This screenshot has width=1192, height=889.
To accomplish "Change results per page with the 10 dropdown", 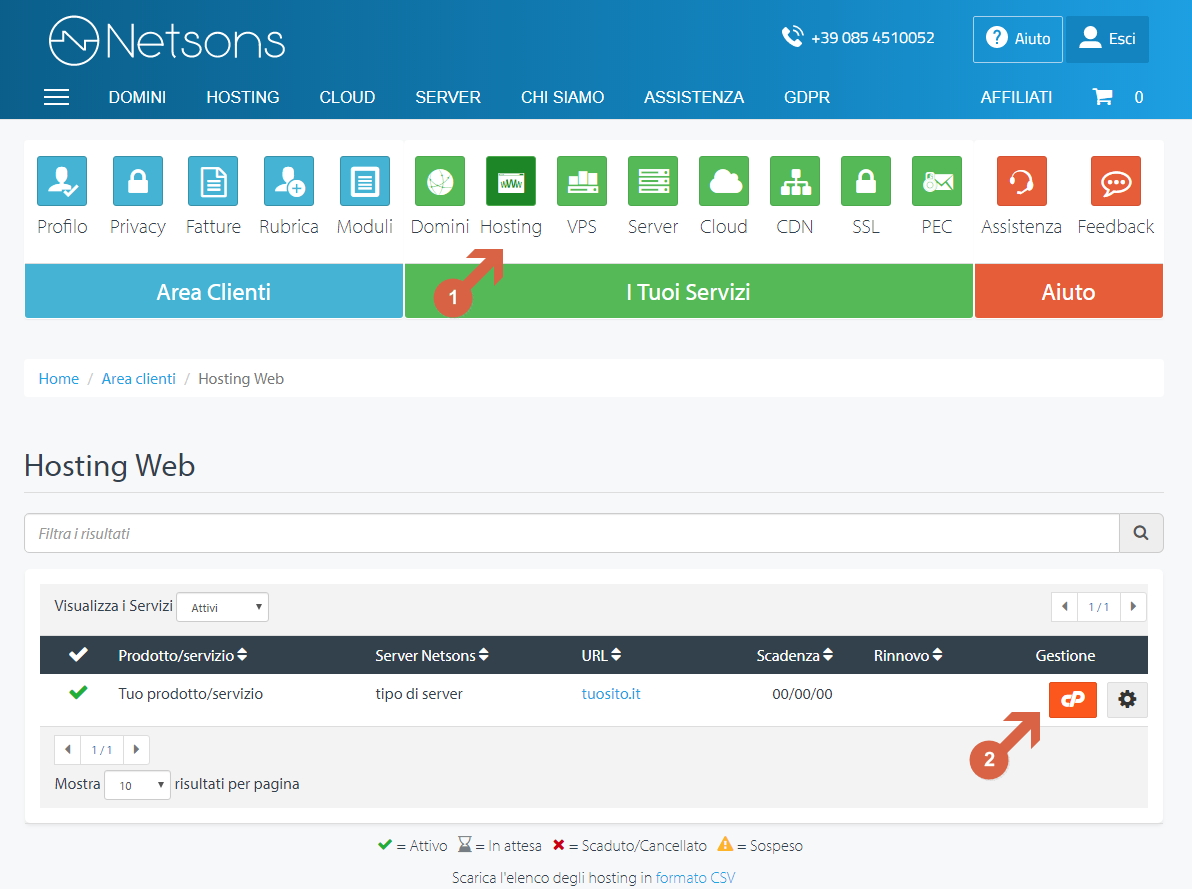I will coord(137,784).
